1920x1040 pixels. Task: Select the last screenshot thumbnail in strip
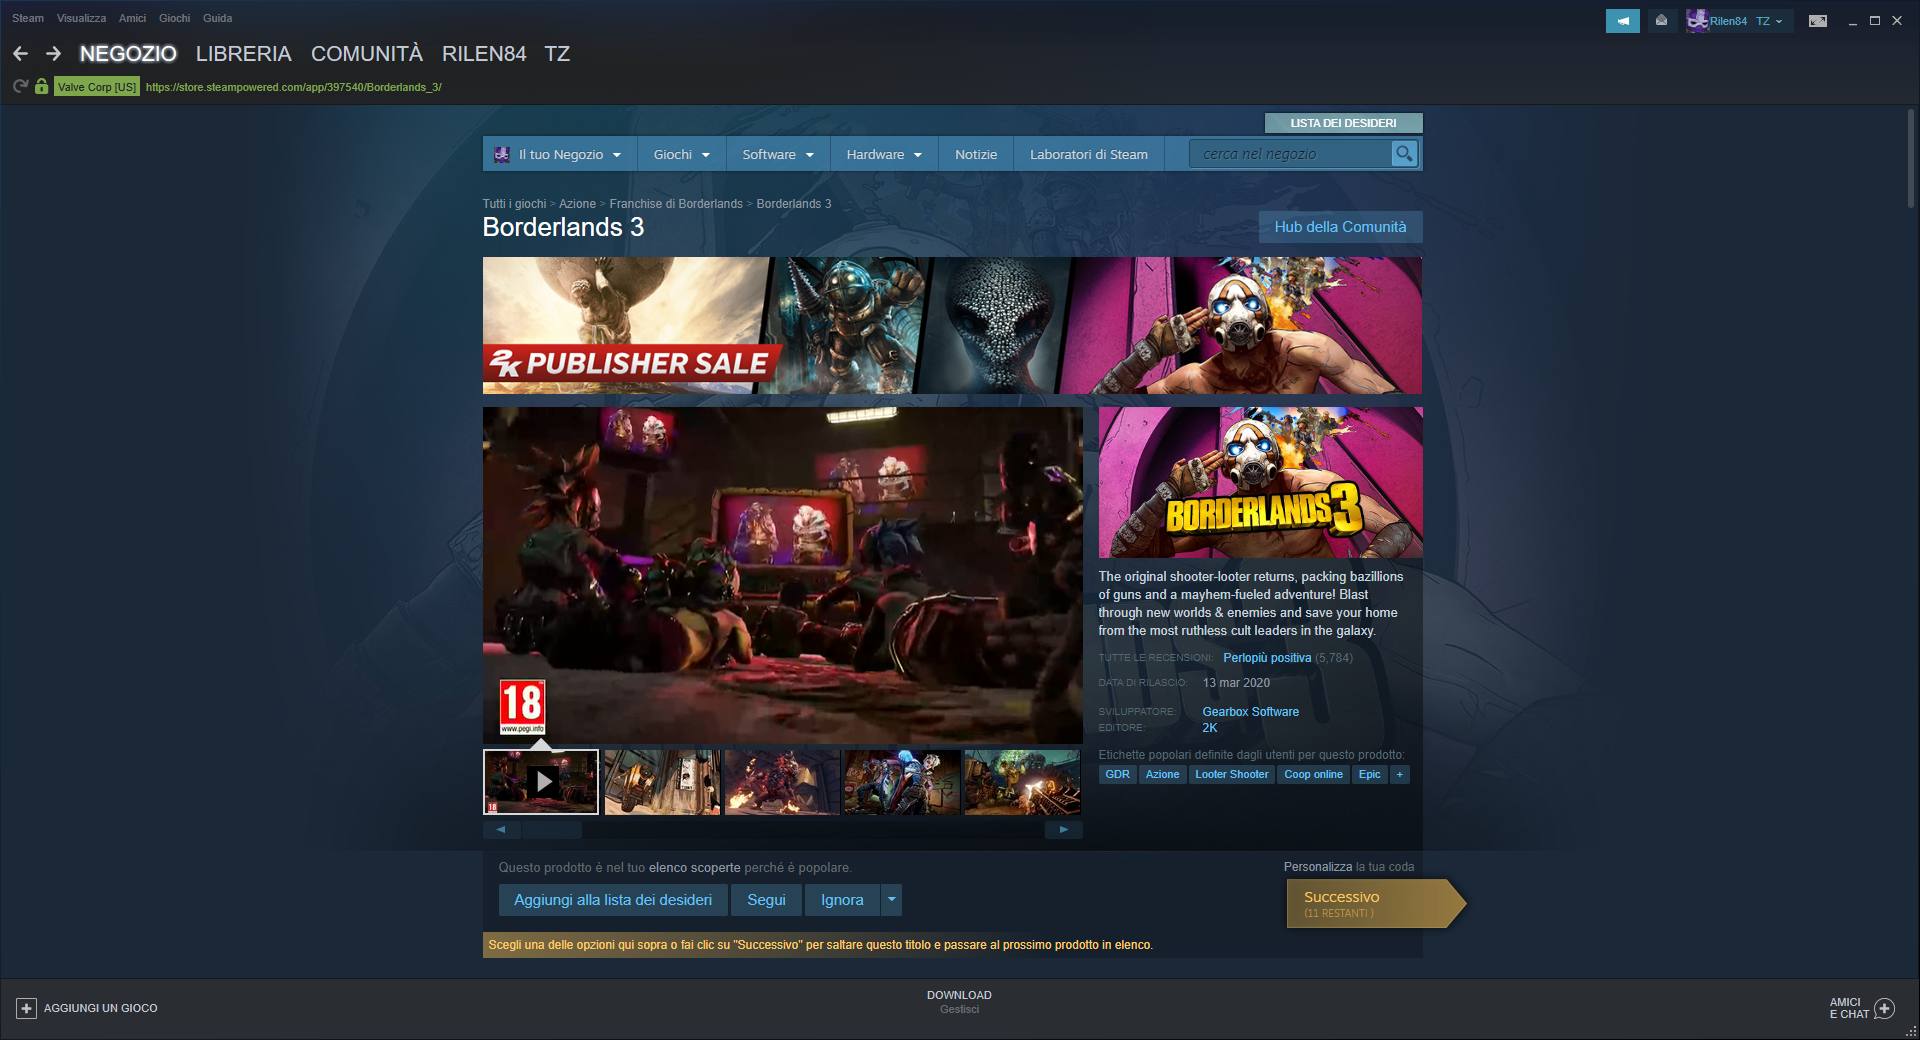(1022, 782)
